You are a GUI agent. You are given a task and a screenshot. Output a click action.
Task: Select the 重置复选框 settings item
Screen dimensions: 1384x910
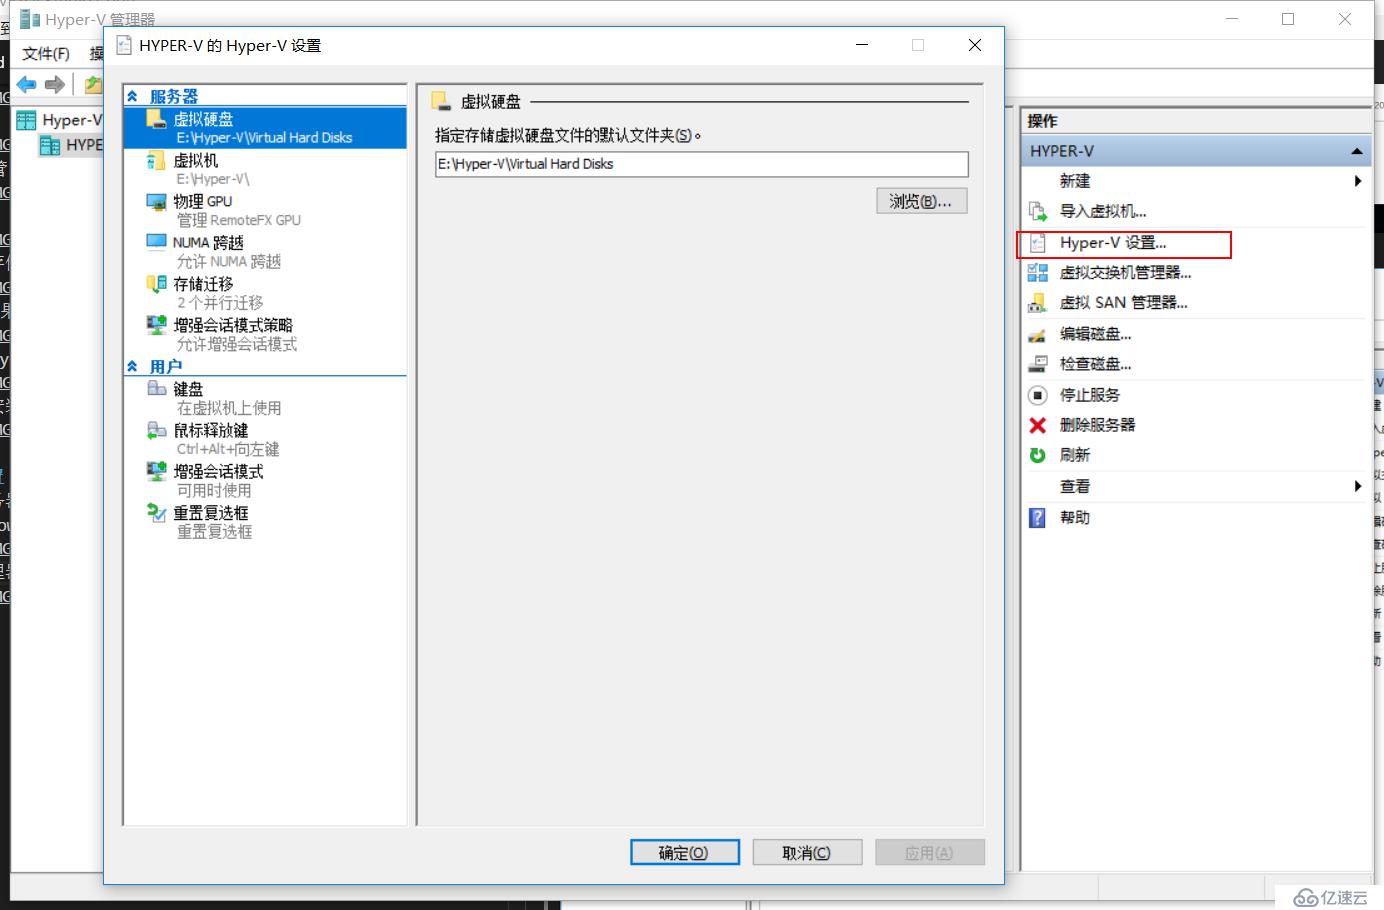pos(265,521)
